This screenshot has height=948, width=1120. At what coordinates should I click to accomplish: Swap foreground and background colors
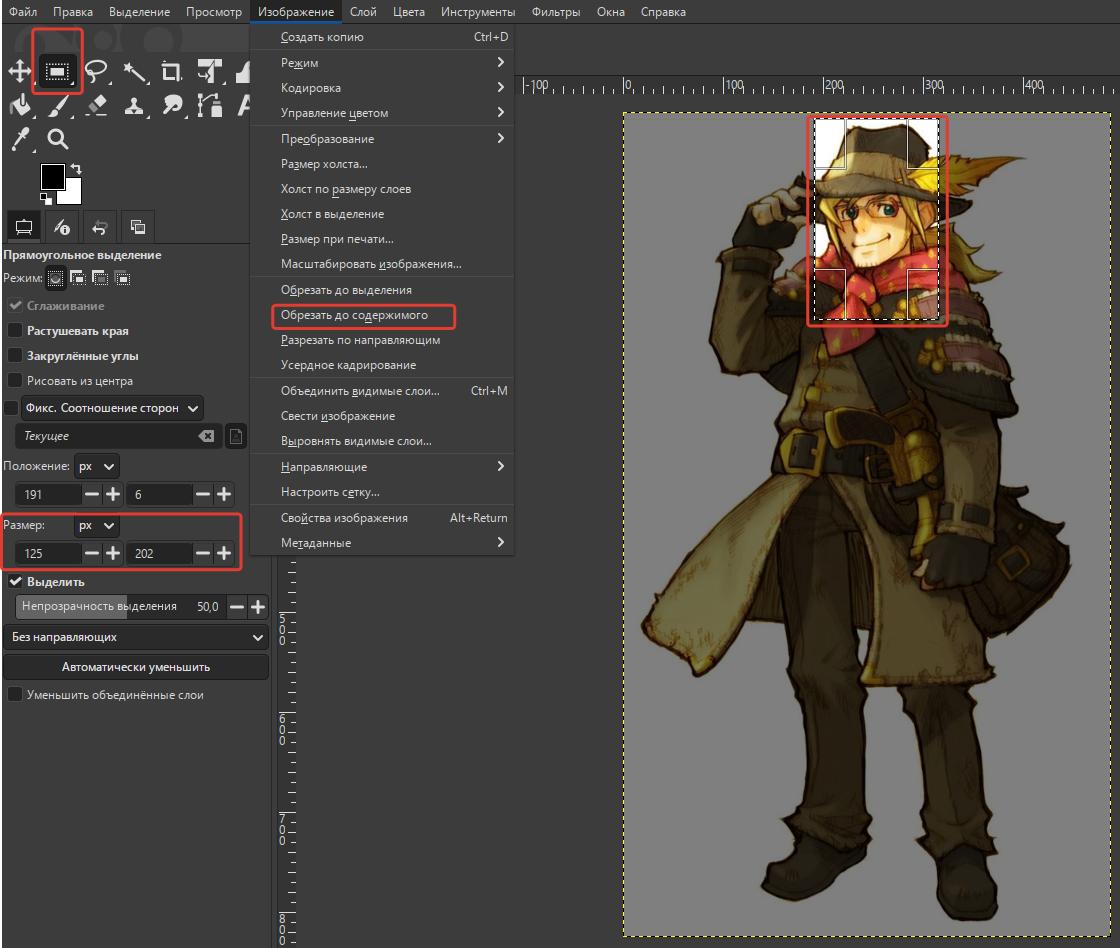pyautogui.click(x=76, y=169)
